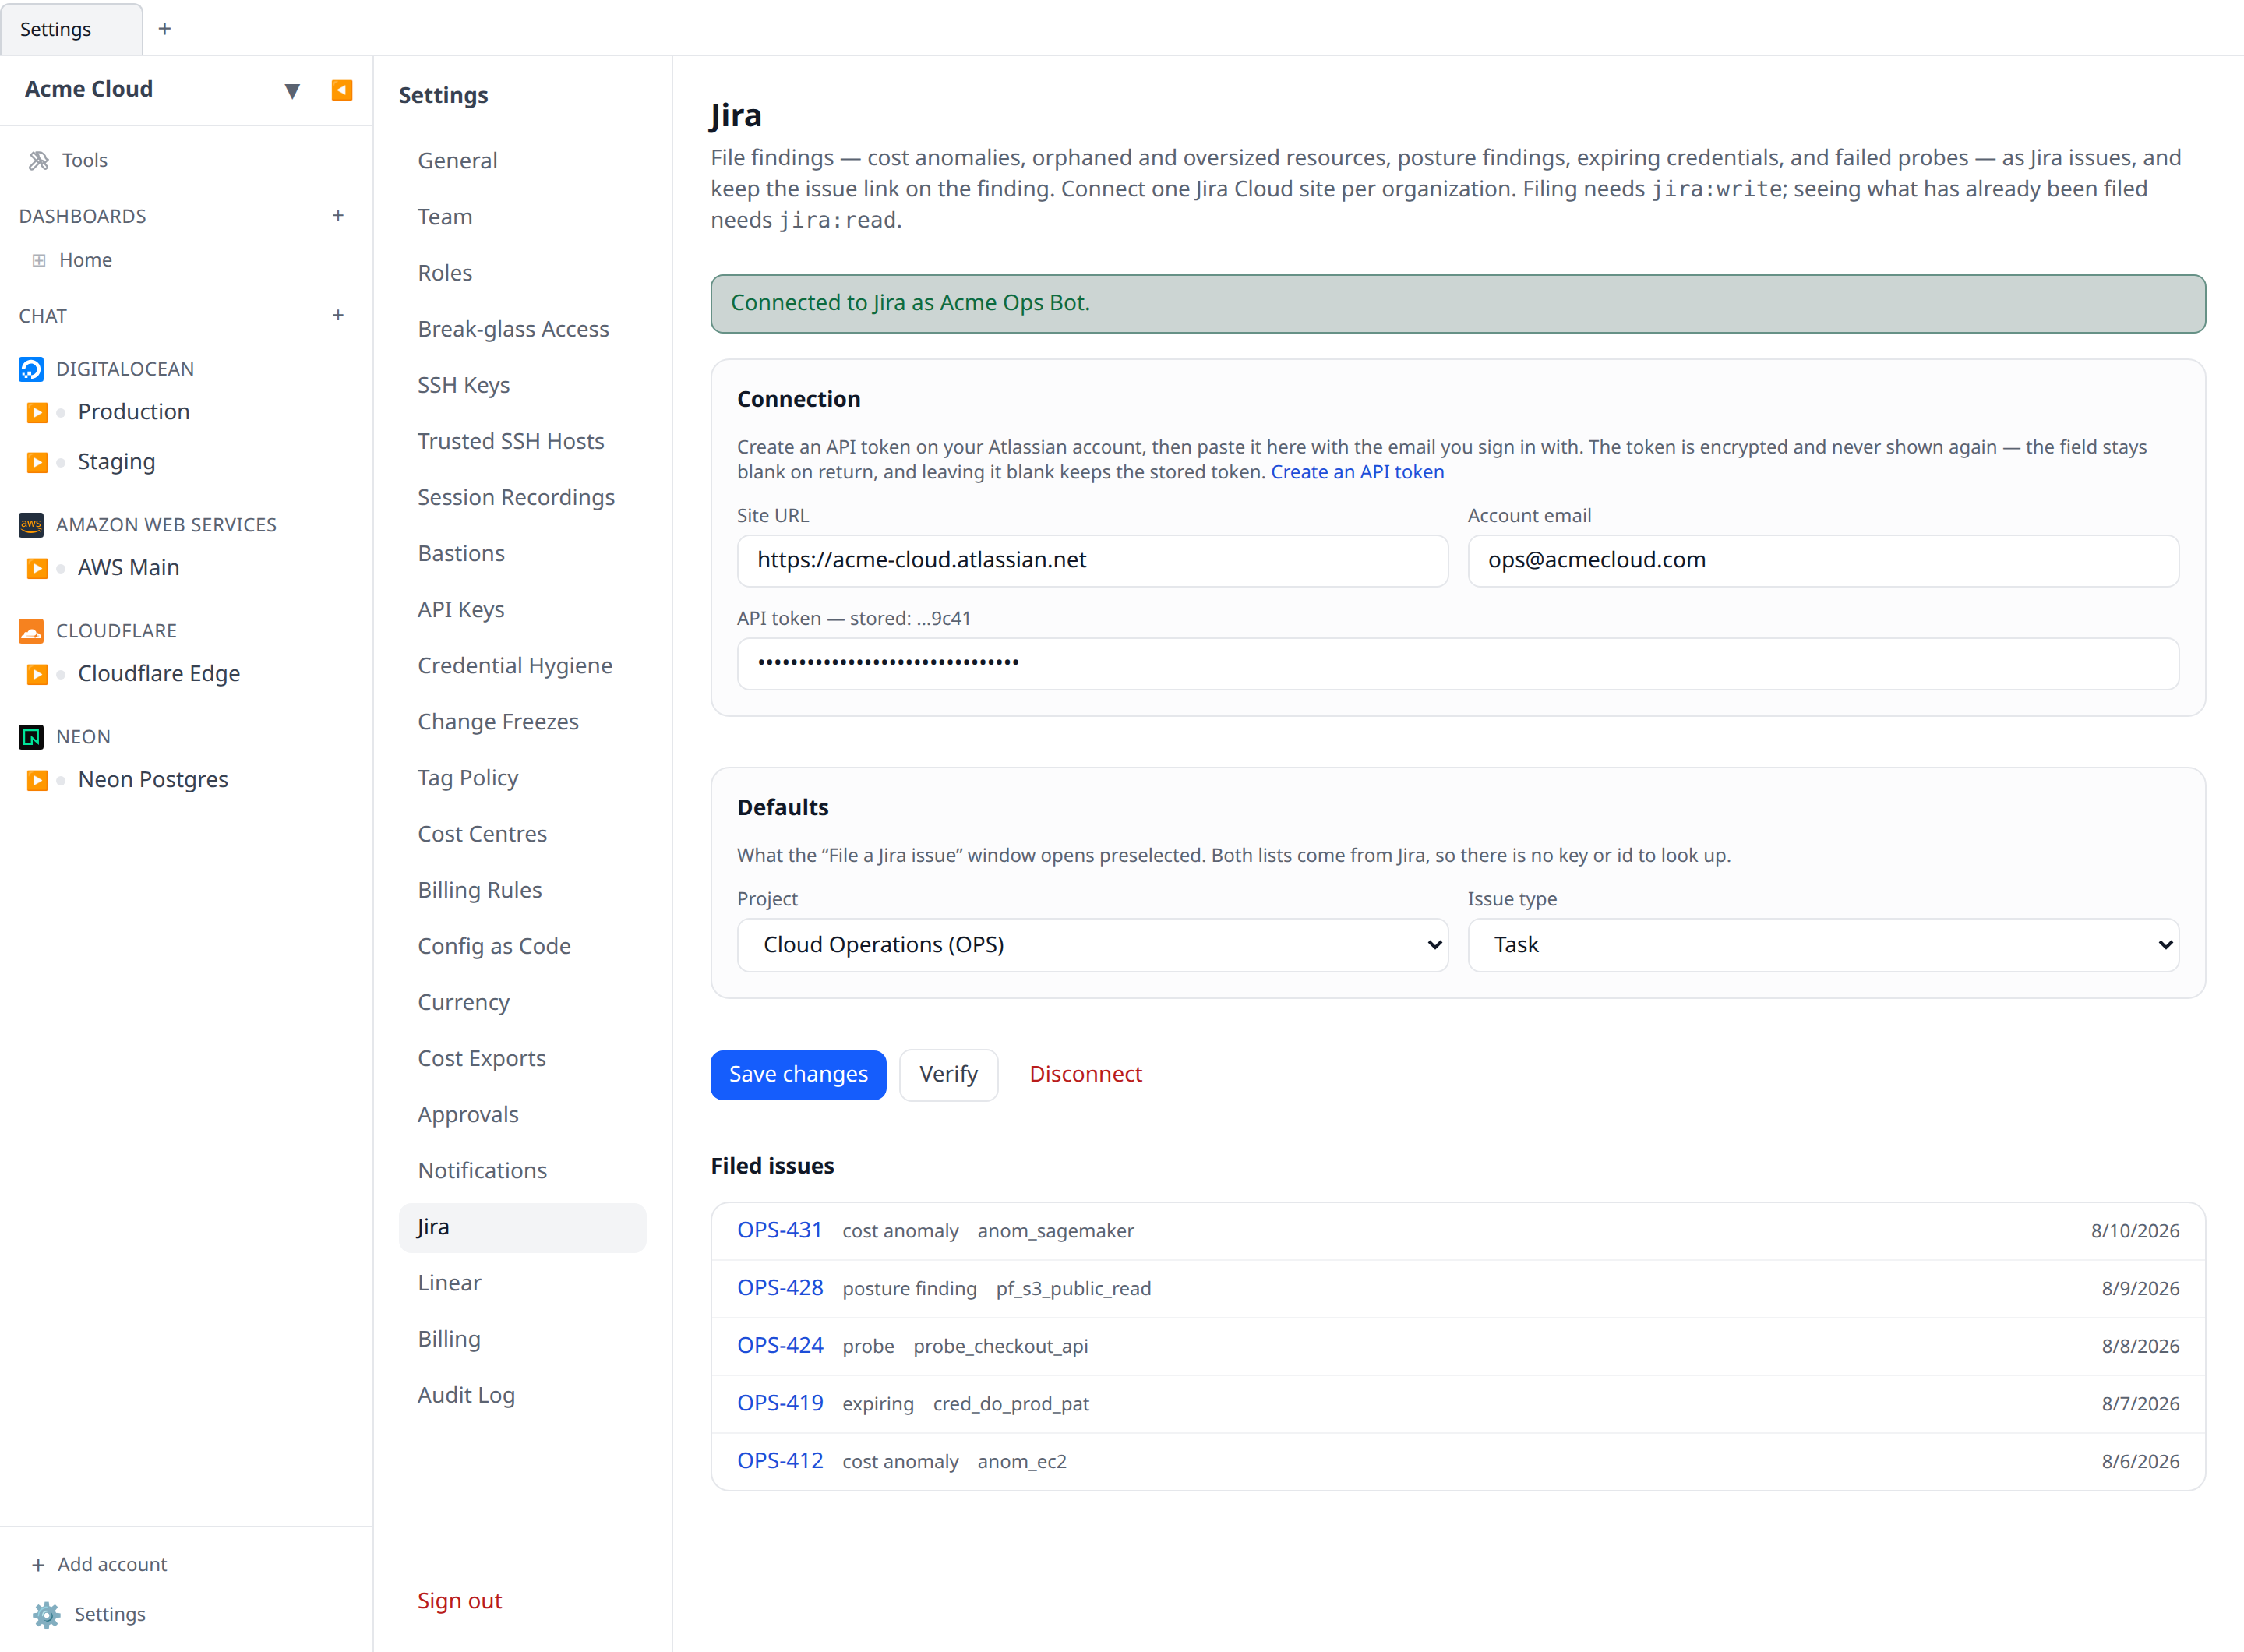Open filed issue OPS-424
The image size is (2244, 1652).
pos(780,1346)
